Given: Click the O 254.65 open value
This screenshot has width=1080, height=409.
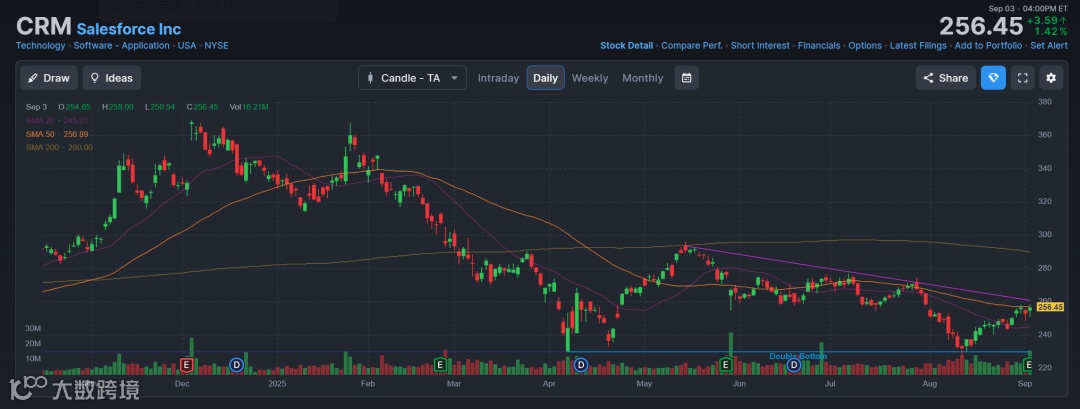Looking at the screenshot, I should (x=72, y=107).
